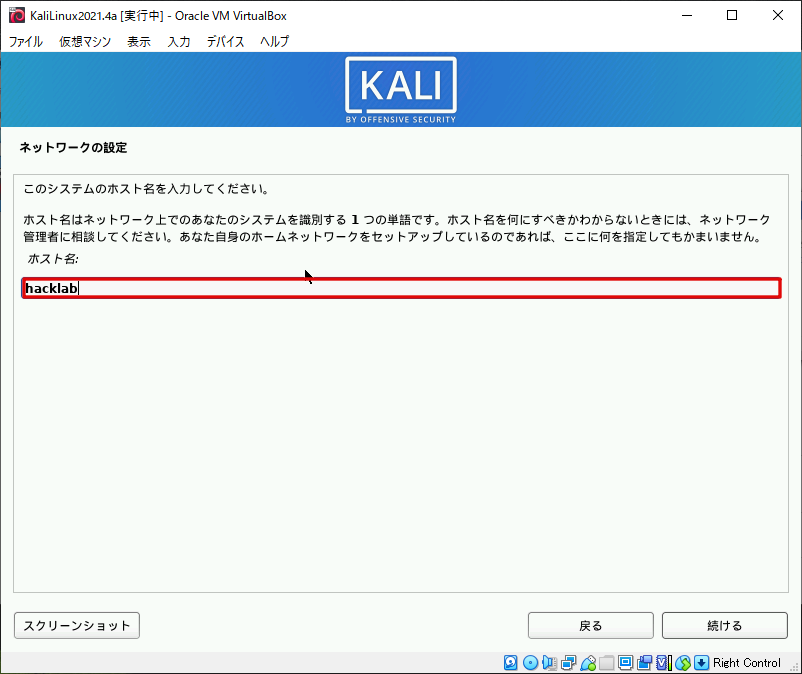802x674 pixels.
Task: Click the optical disc status icon
Action: pyautogui.click(x=530, y=663)
